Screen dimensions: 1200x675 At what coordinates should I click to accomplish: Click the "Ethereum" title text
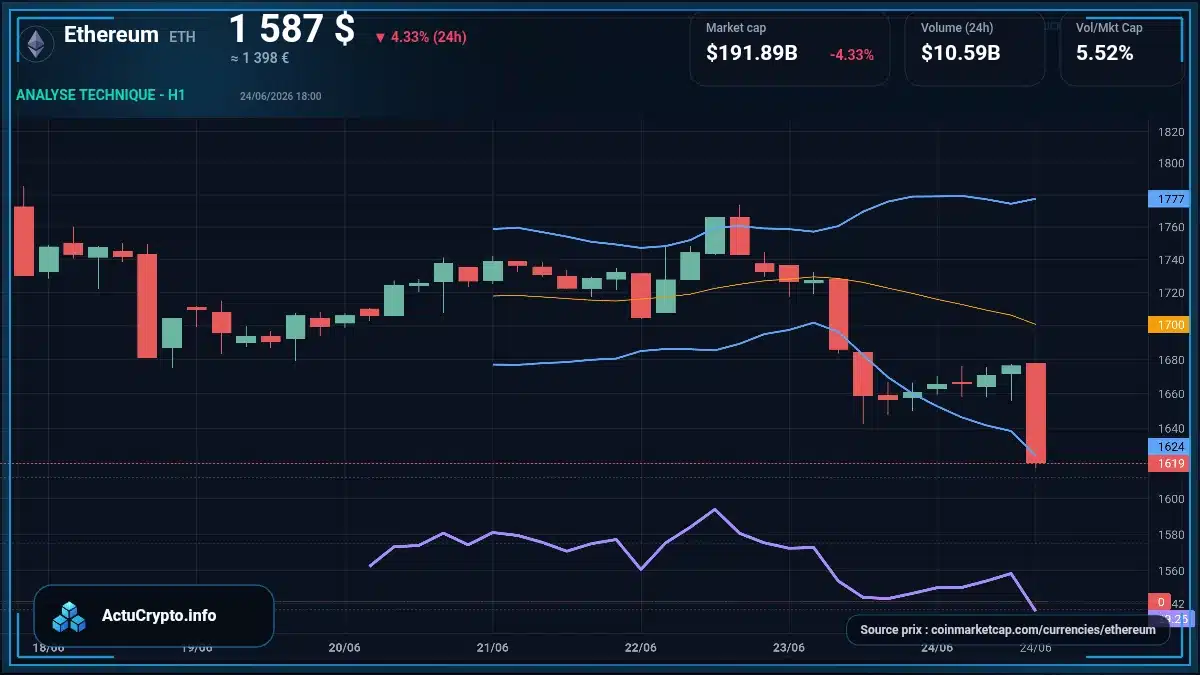pos(111,34)
